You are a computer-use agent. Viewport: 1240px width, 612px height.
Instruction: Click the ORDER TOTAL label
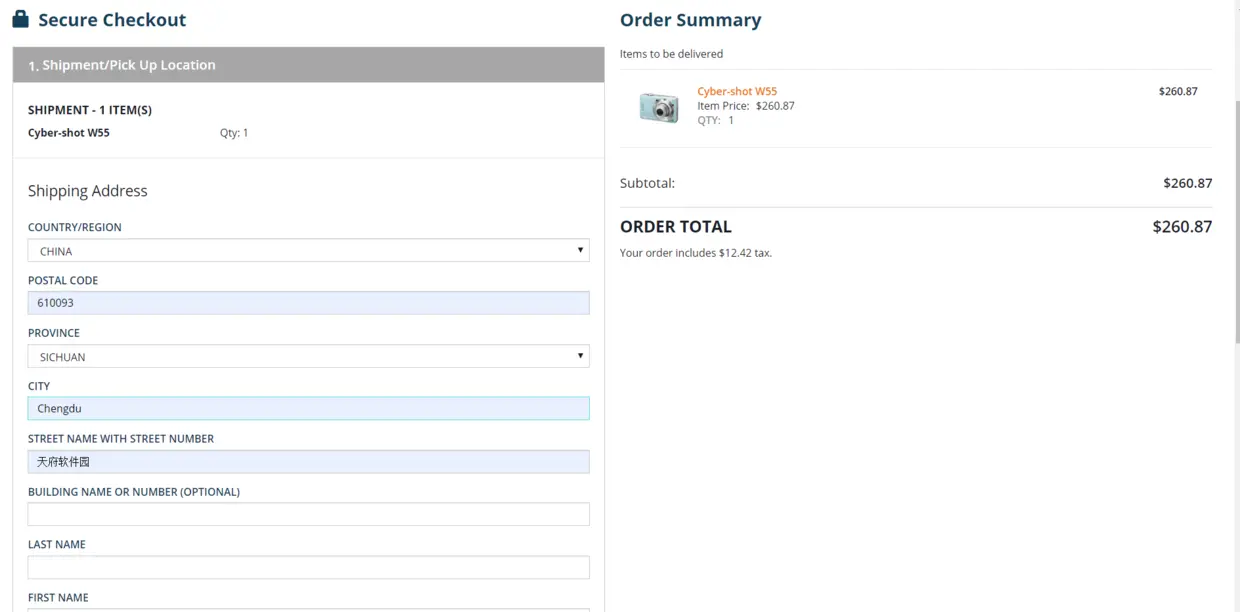[x=676, y=227]
